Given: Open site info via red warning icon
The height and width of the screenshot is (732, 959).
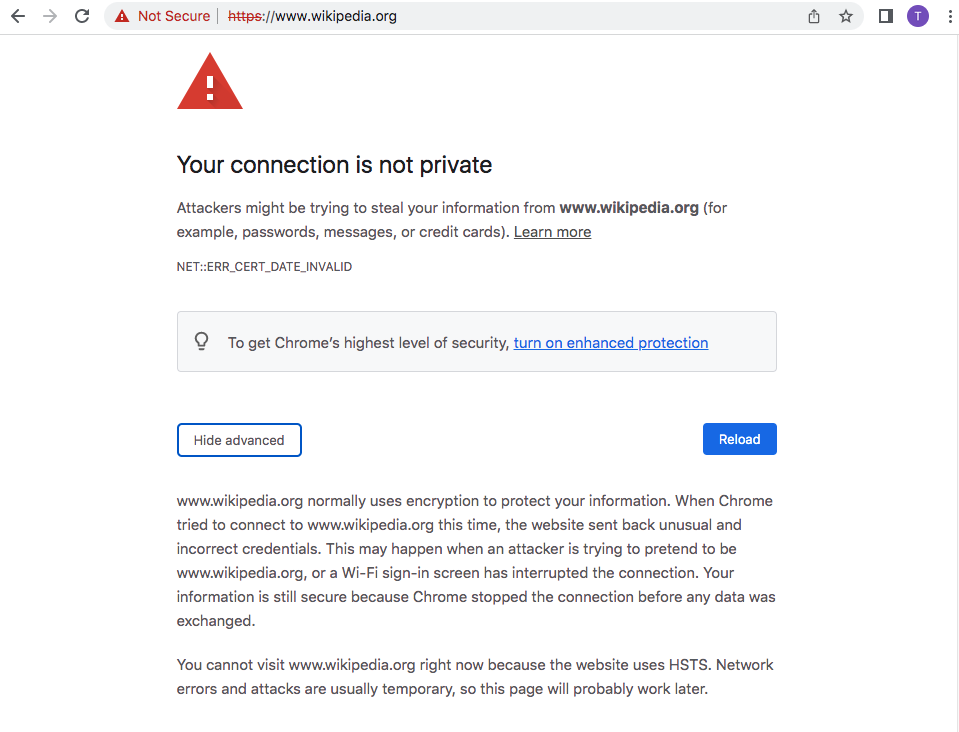Looking at the screenshot, I should pos(122,17).
